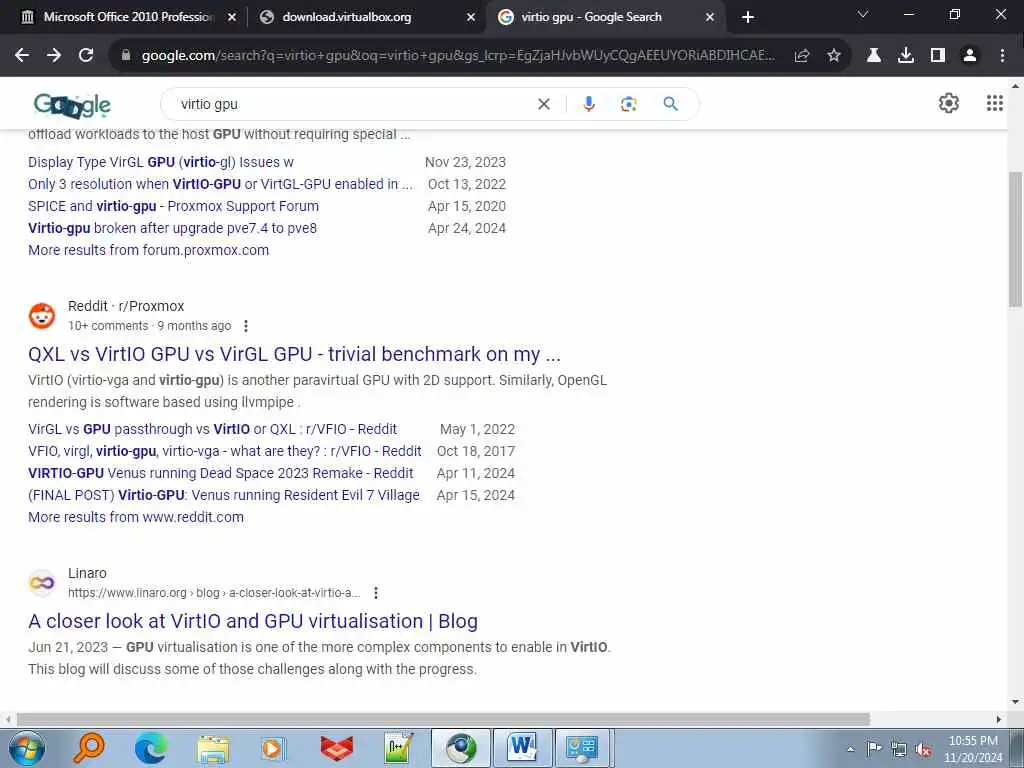Image resolution: width=1024 pixels, height=768 pixels.
Task: Open the Windows Start button
Action: tap(27, 748)
